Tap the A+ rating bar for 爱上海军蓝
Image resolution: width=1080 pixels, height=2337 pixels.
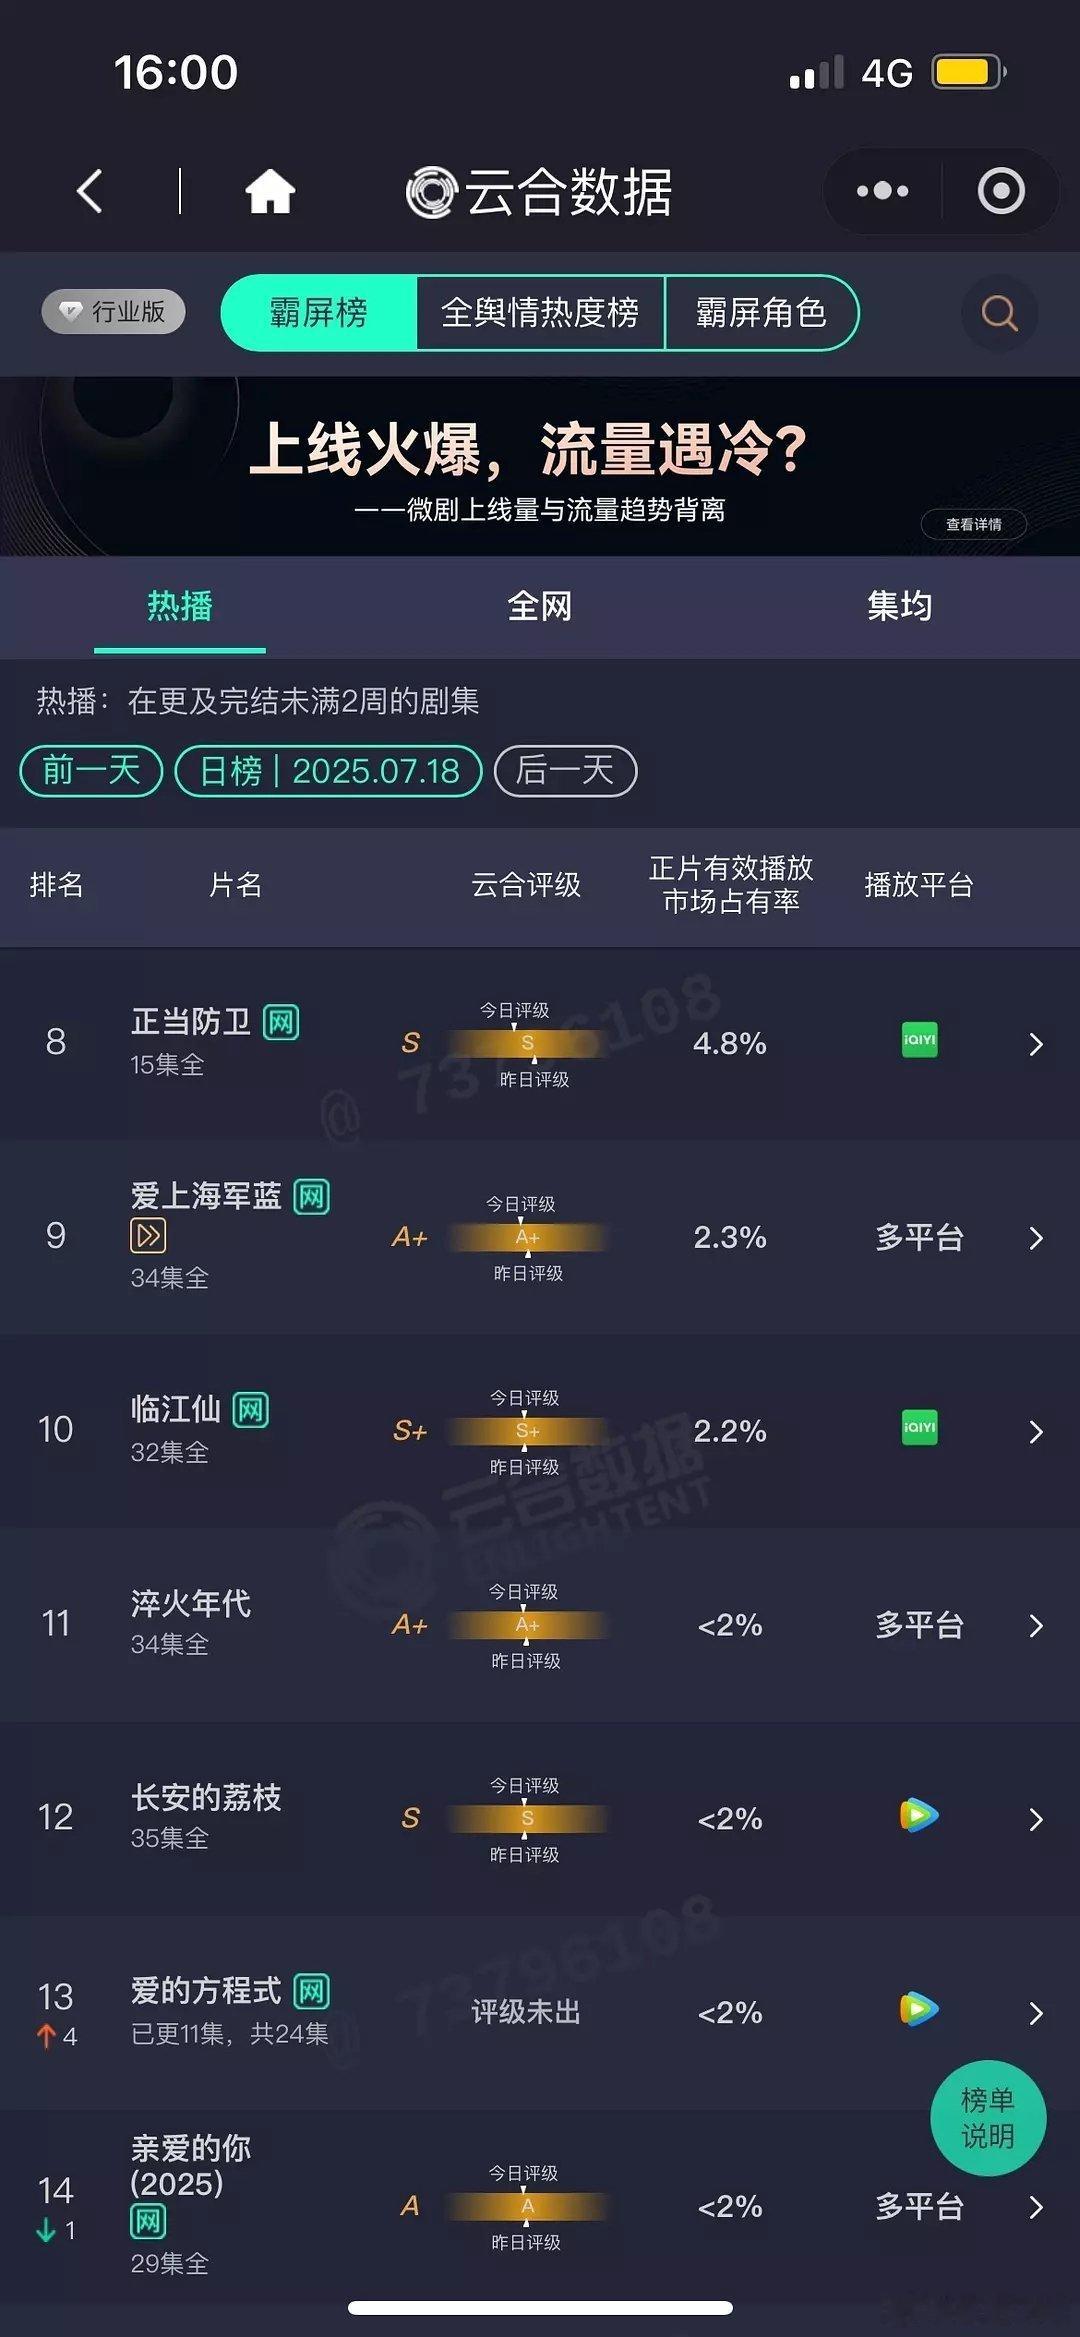527,1237
